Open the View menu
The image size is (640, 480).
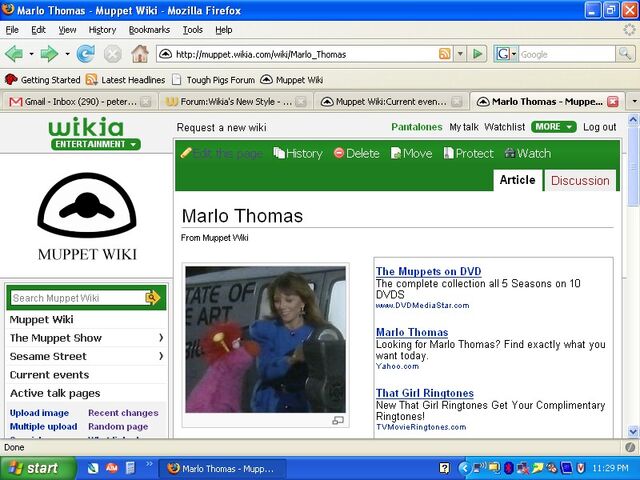67,30
